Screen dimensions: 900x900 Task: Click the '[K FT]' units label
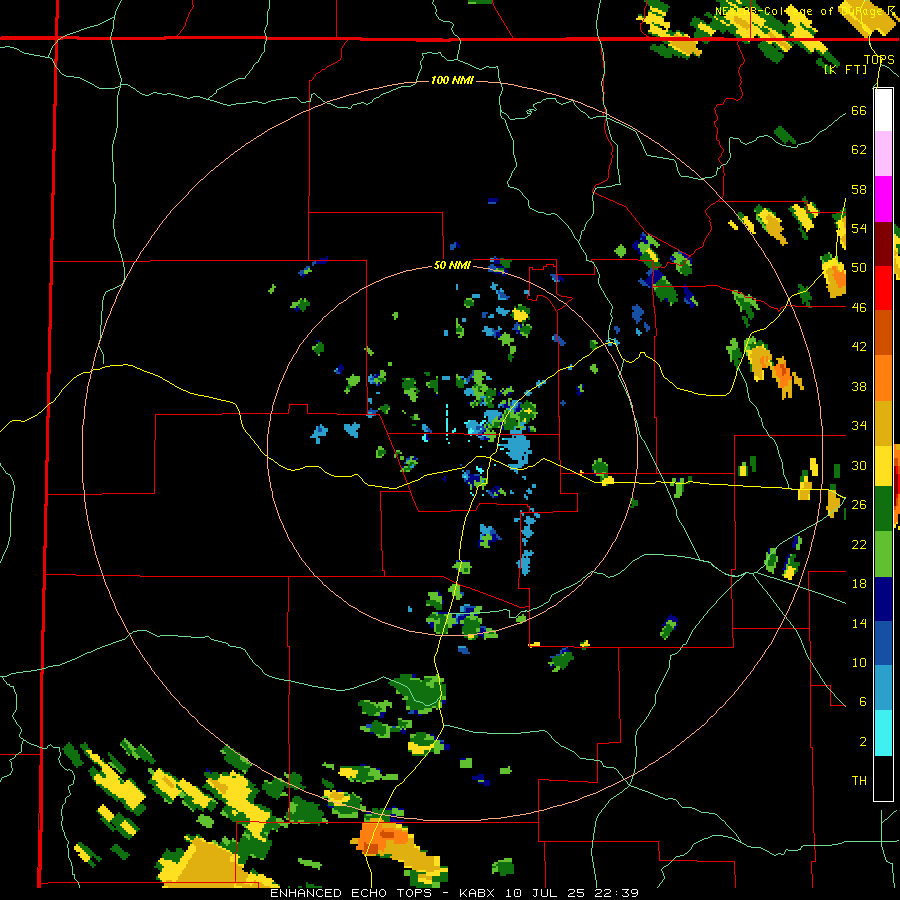coord(845,70)
